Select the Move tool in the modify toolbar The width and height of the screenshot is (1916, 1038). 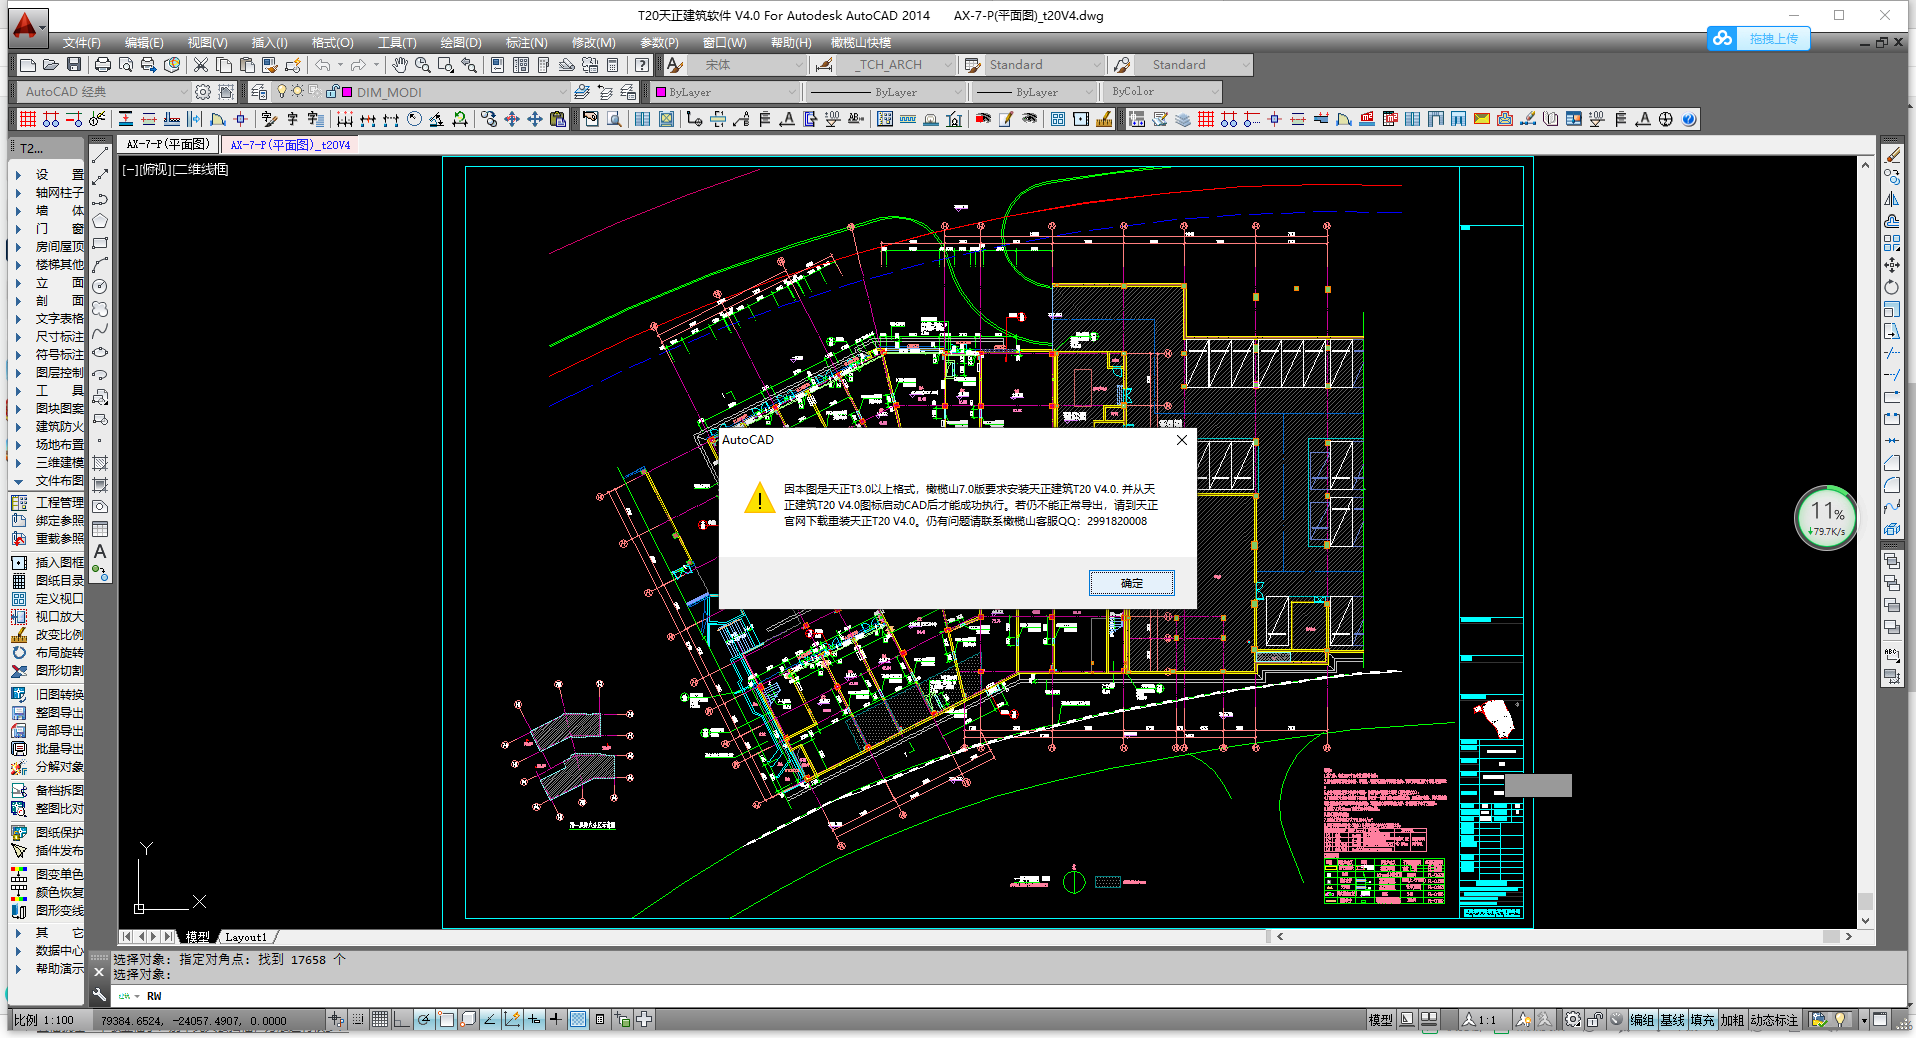pos(1892,265)
